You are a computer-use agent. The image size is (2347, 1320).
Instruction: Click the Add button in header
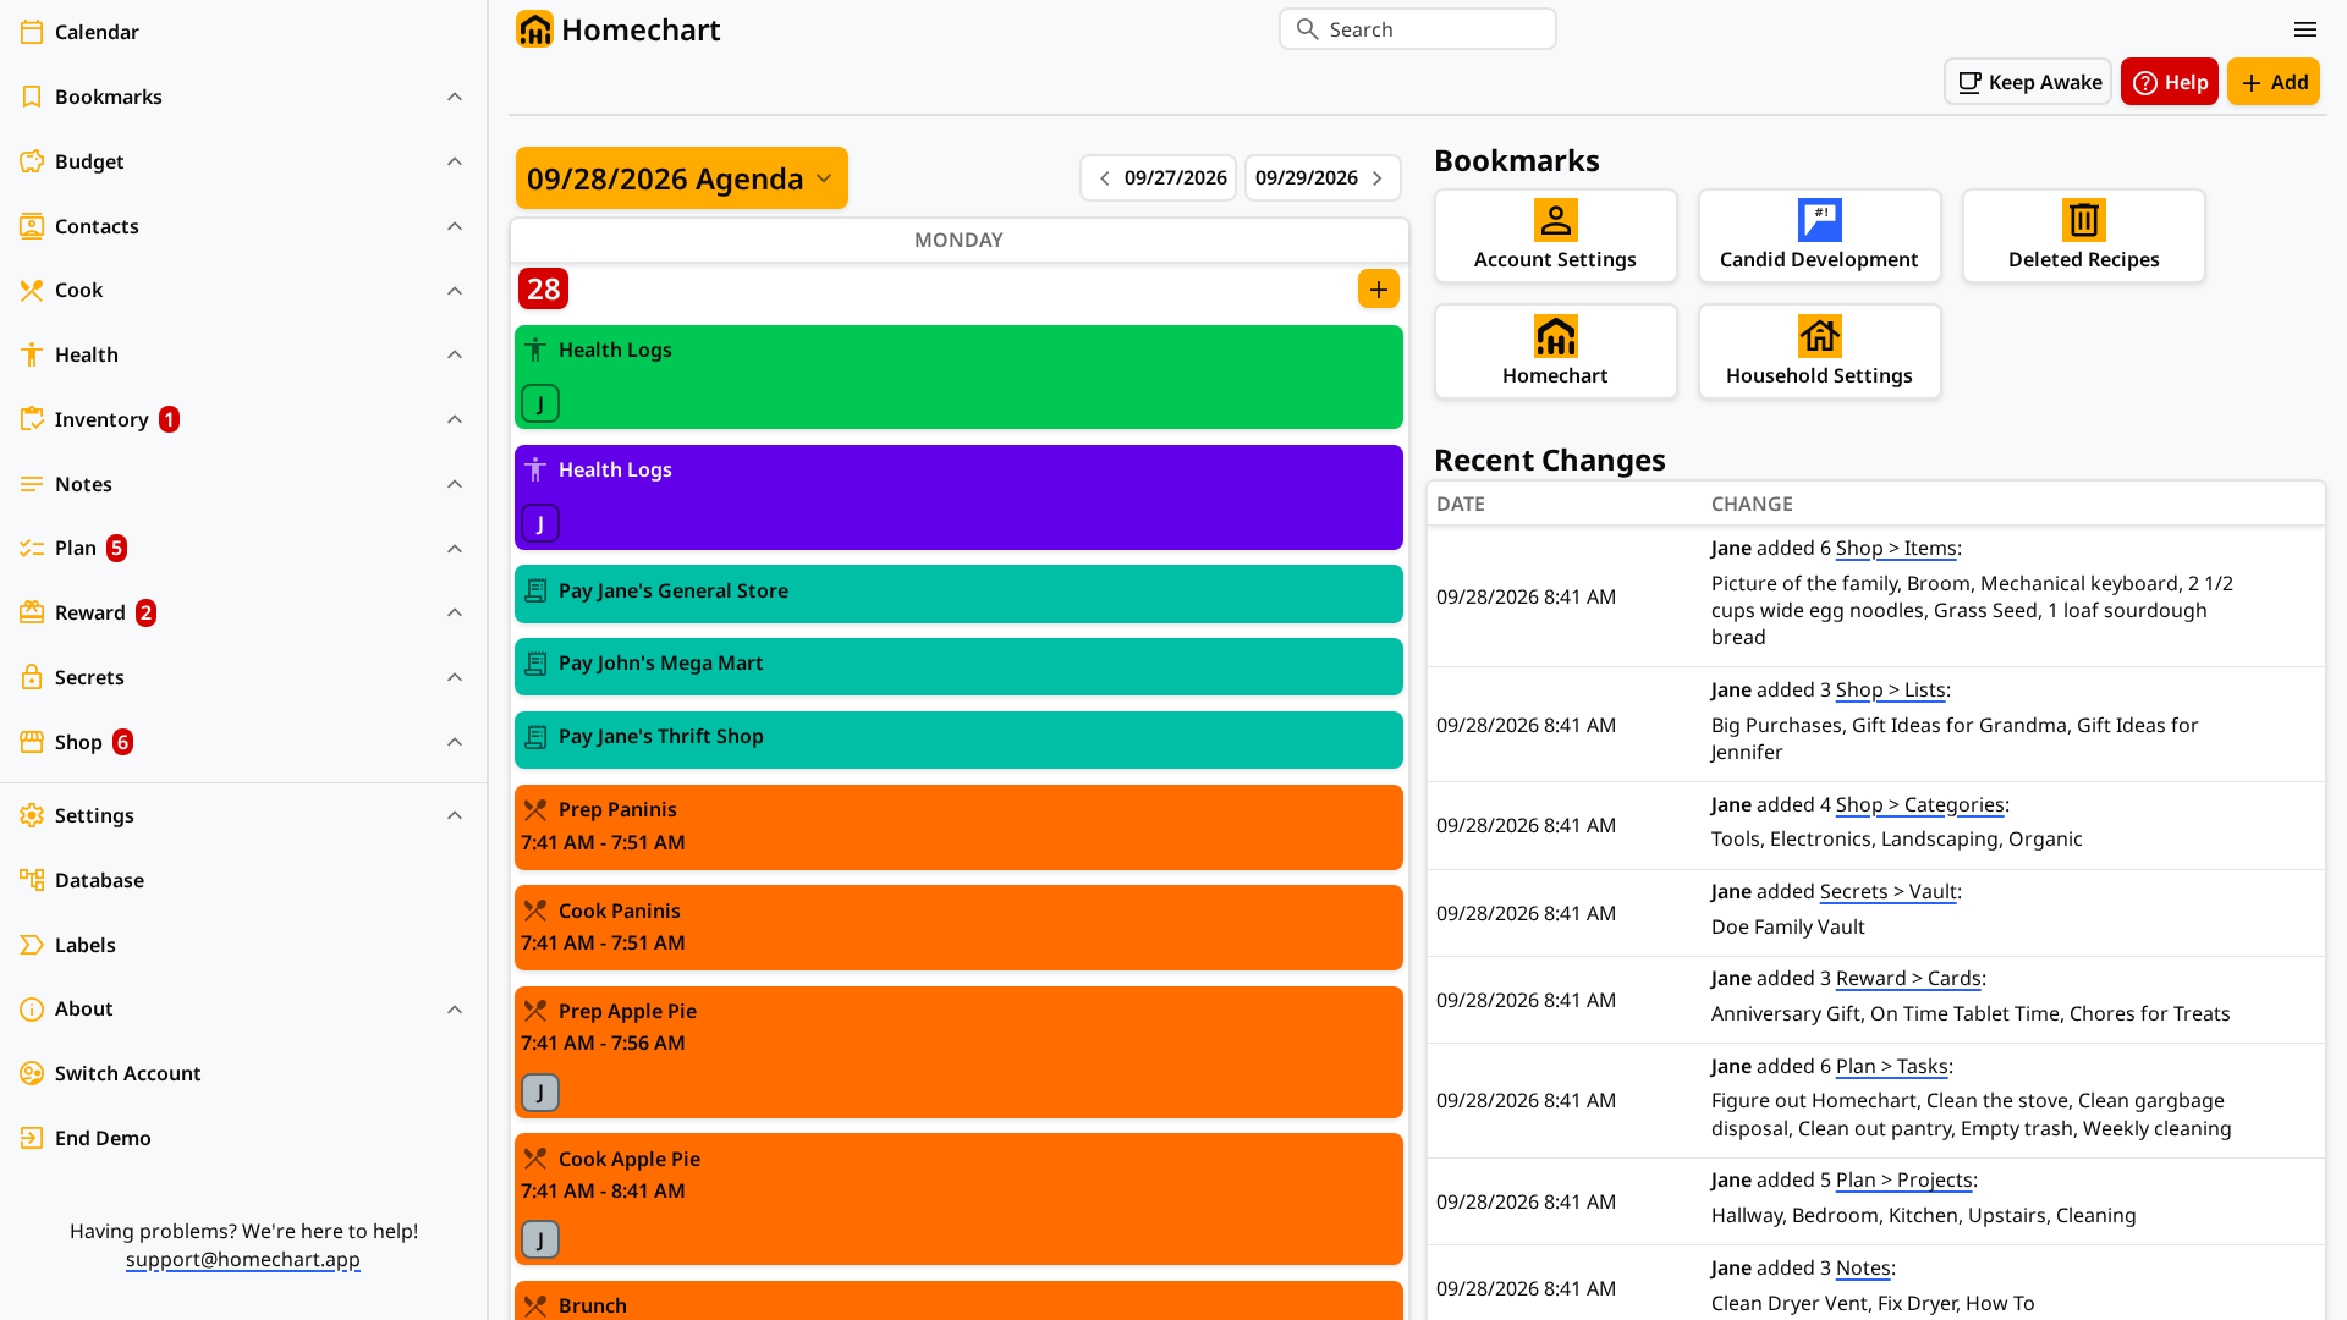2274,82
